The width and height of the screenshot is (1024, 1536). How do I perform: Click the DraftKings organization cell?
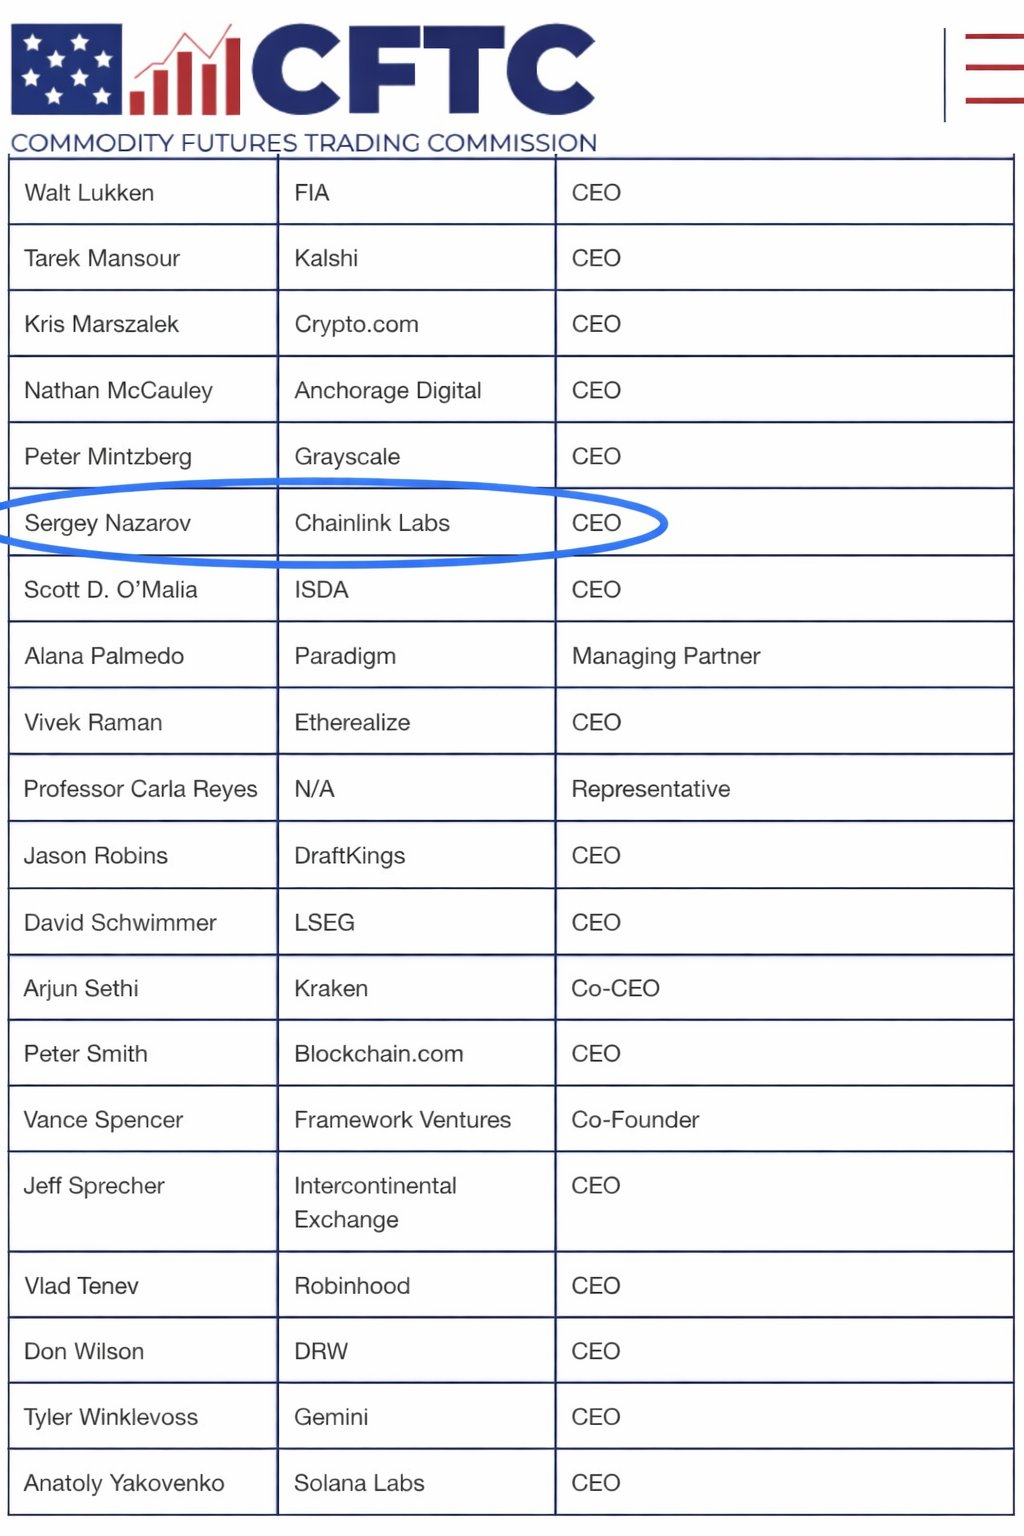pos(350,856)
